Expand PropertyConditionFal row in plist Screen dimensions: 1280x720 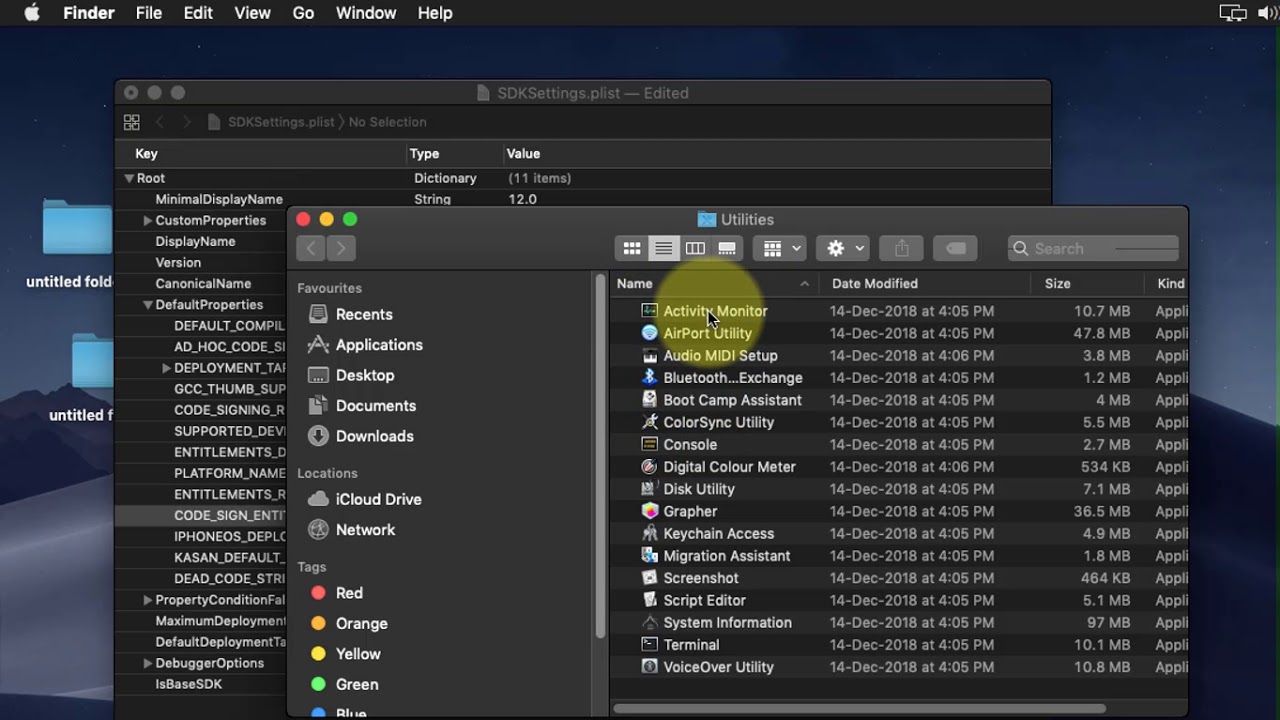pyautogui.click(x=147, y=600)
